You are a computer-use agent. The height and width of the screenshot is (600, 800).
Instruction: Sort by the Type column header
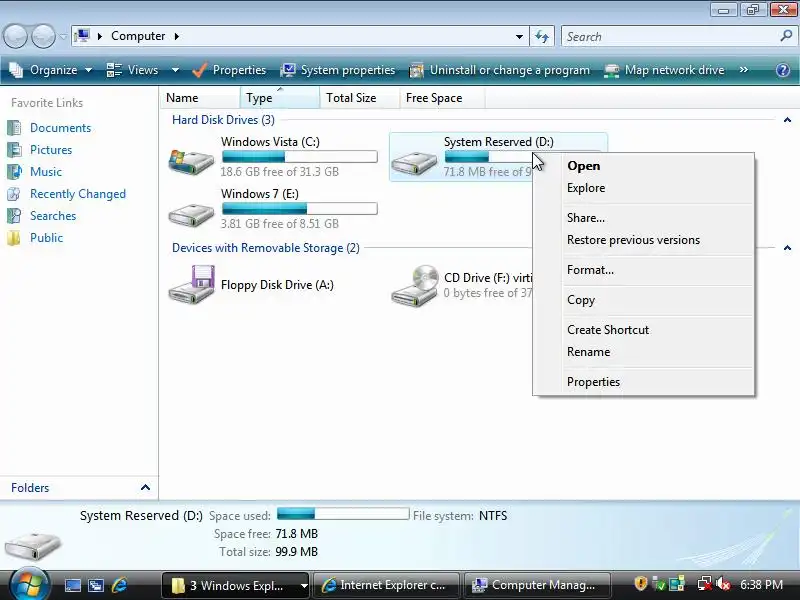(x=280, y=97)
